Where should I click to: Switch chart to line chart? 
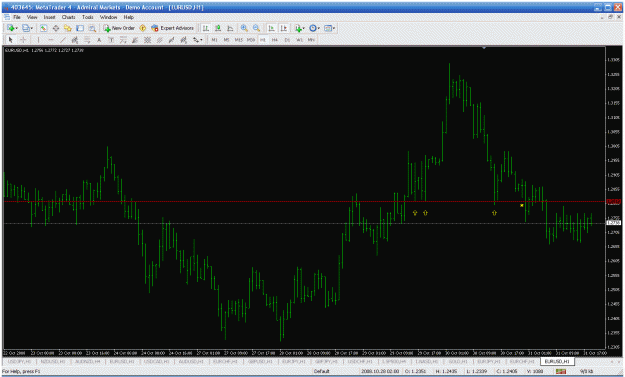point(230,28)
